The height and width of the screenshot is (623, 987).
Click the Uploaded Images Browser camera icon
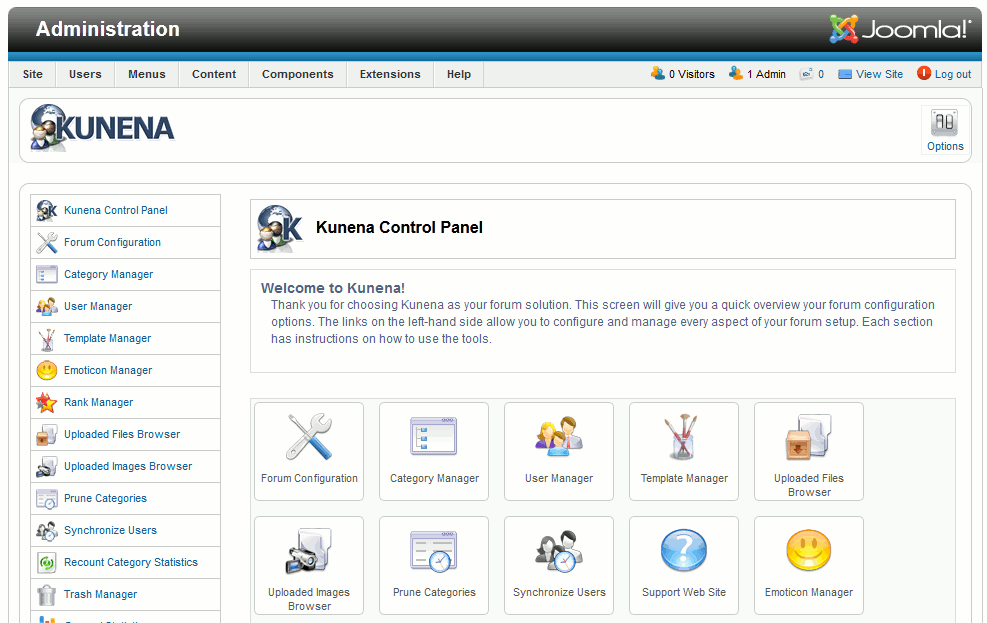(309, 552)
